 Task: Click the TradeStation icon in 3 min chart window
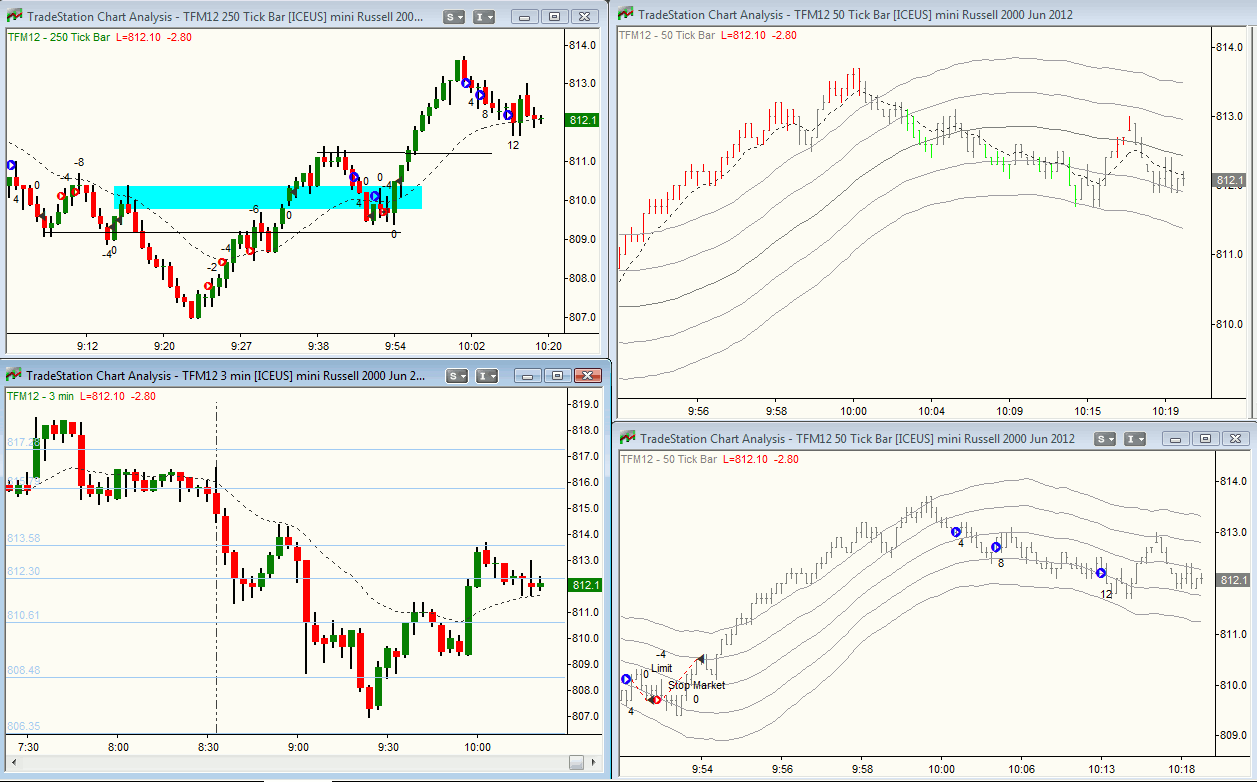coord(13,375)
